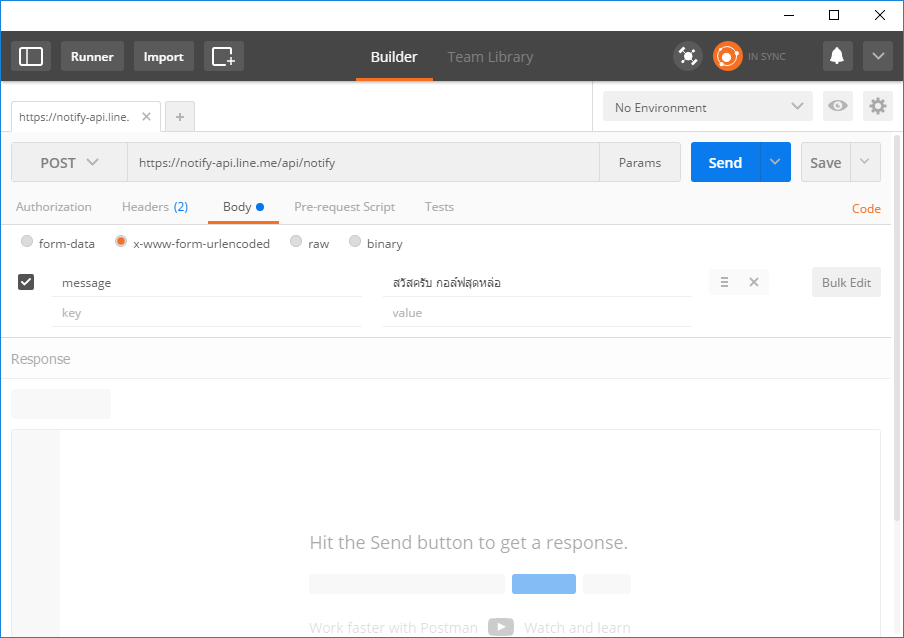904x638 pixels.
Task: Select x-www-form-urlencoded body type
Action: click(120, 241)
